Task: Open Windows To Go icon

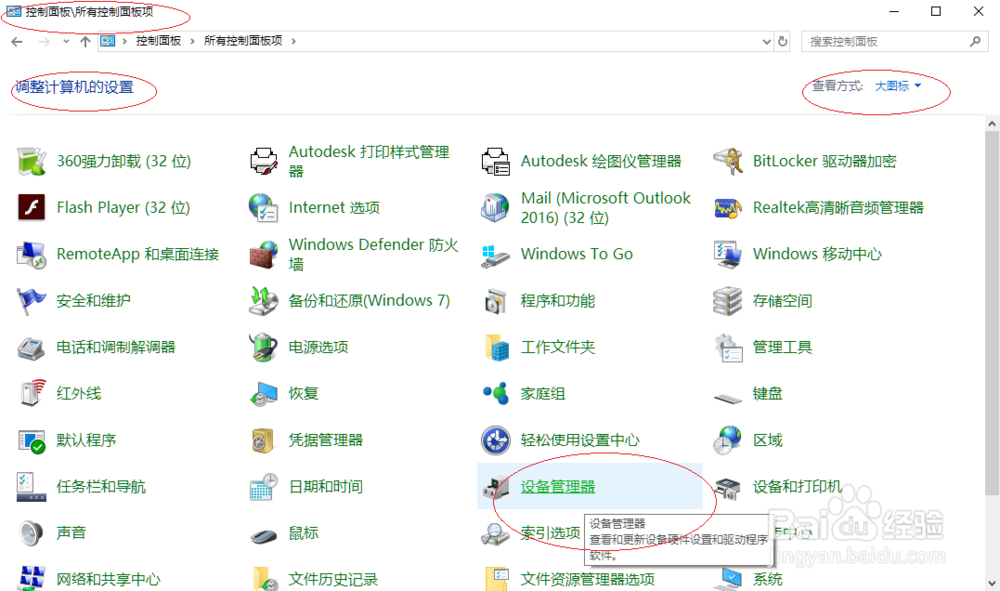Action: pyautogui.click(x=496, y=254)
